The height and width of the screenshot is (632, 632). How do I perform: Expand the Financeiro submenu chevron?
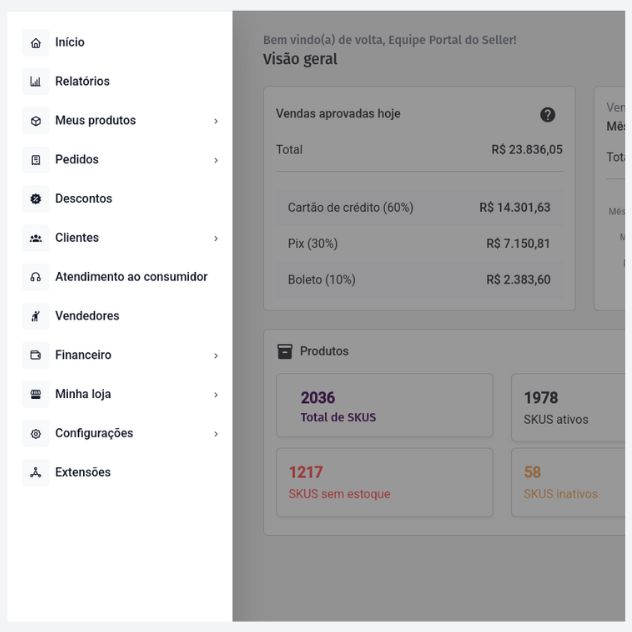coord(216,355)
